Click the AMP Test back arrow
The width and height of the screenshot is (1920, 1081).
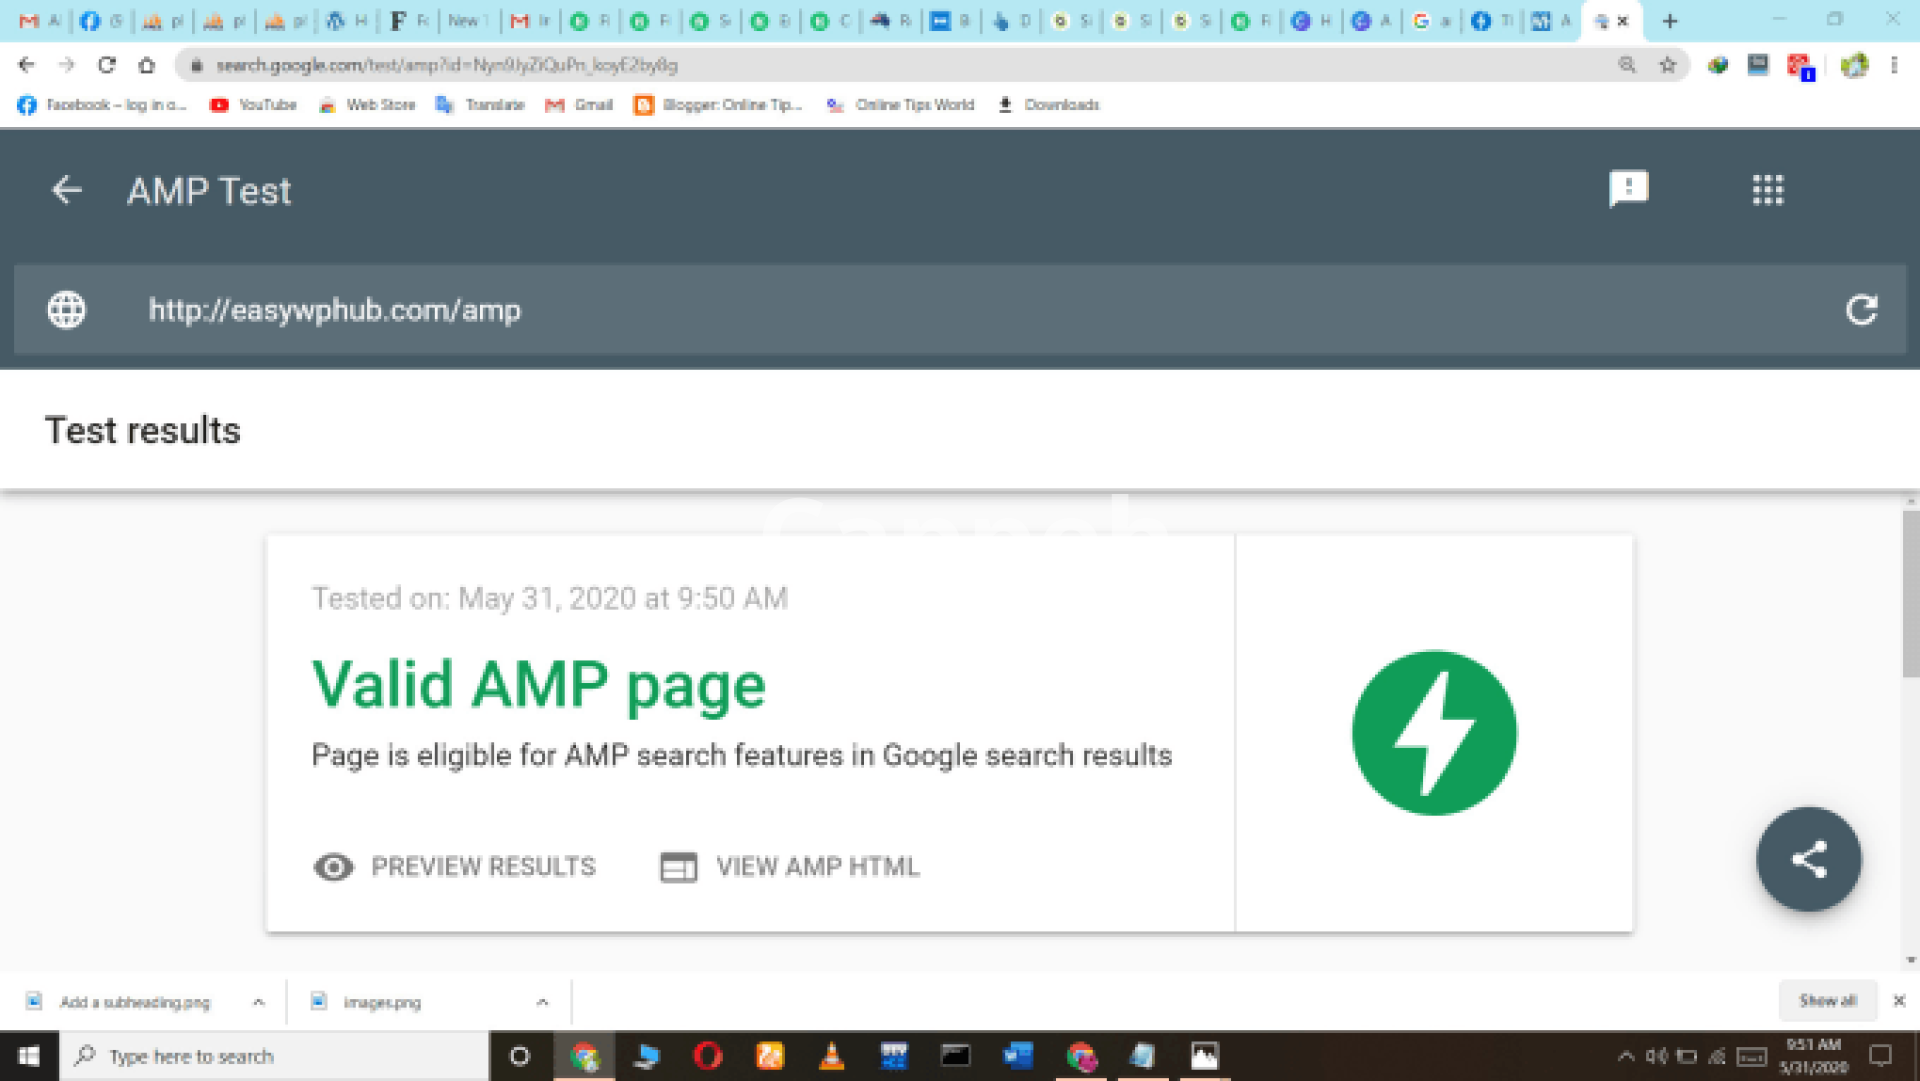click(x=66, y=190)
